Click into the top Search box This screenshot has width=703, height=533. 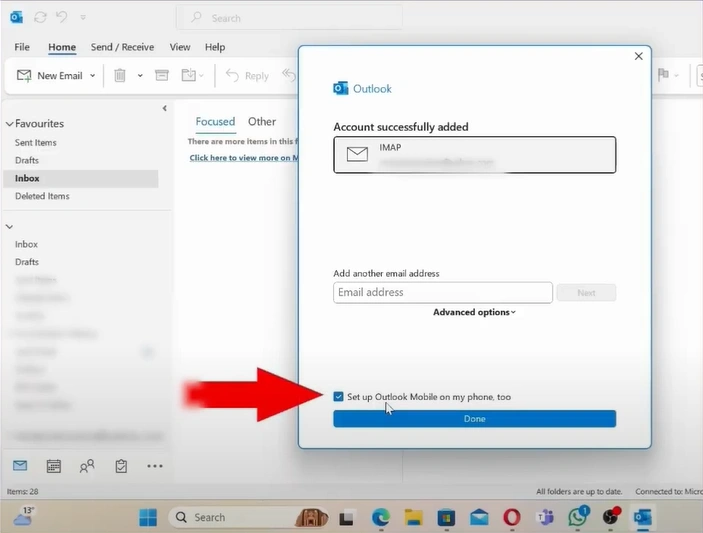pos(290,18)
